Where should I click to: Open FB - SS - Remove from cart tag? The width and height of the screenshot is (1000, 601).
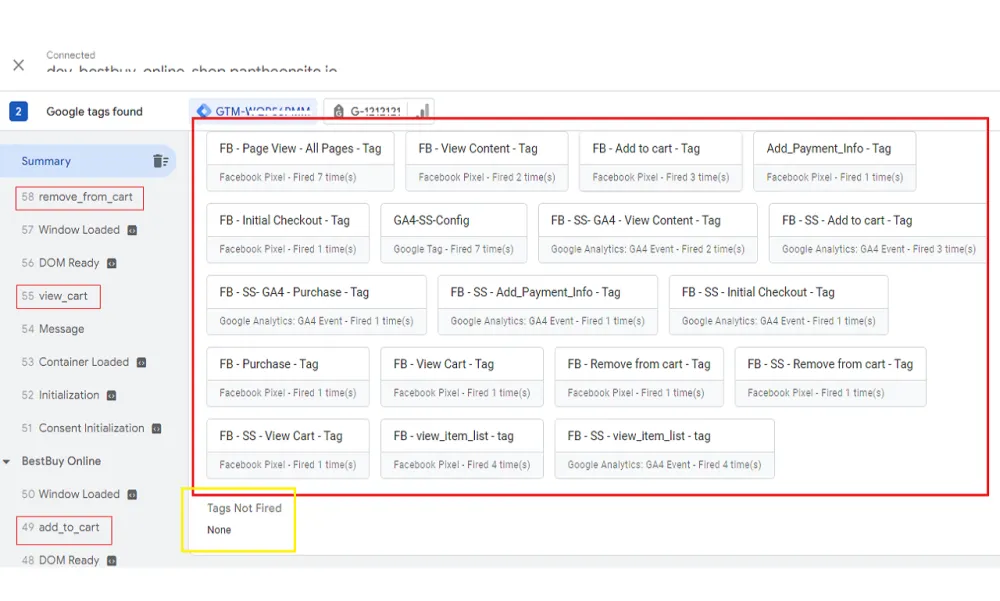coord(830,377)
